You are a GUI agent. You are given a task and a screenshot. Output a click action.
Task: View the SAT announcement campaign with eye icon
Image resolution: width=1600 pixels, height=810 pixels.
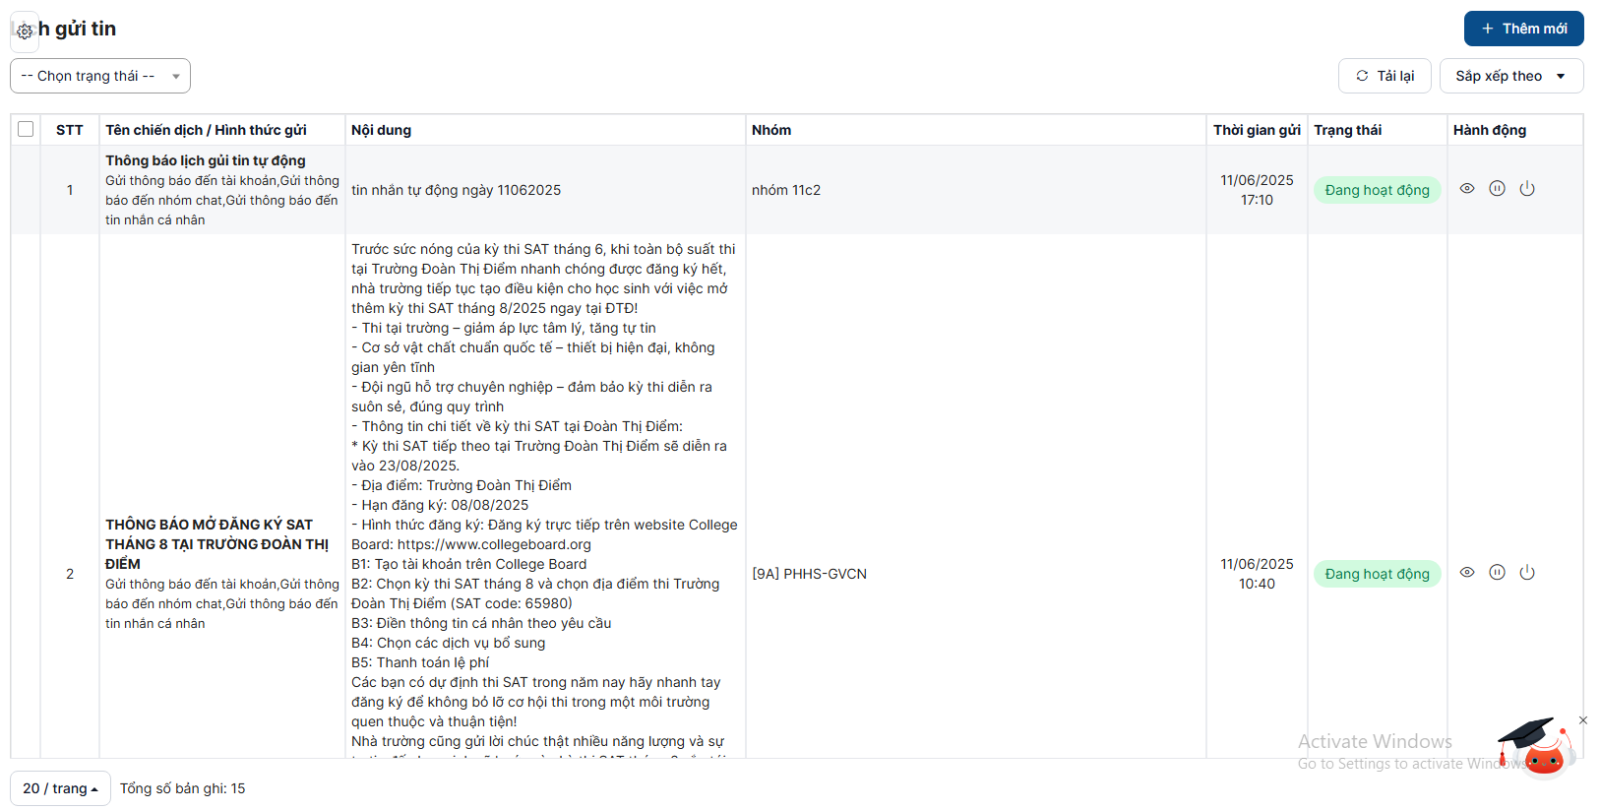1467,573
